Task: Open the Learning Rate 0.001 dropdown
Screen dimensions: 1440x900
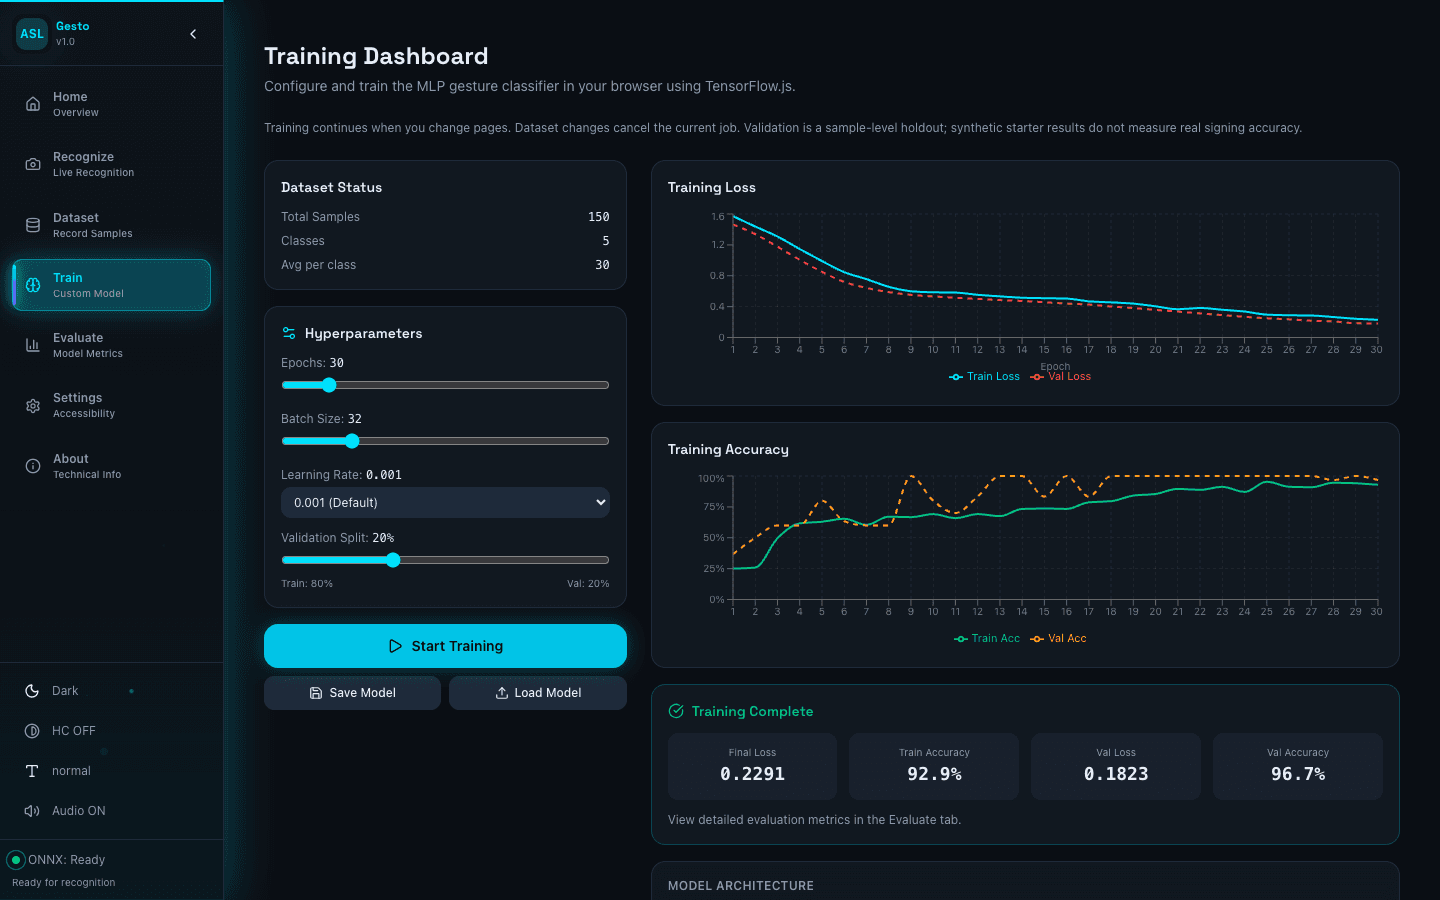Action: (445, 502)
